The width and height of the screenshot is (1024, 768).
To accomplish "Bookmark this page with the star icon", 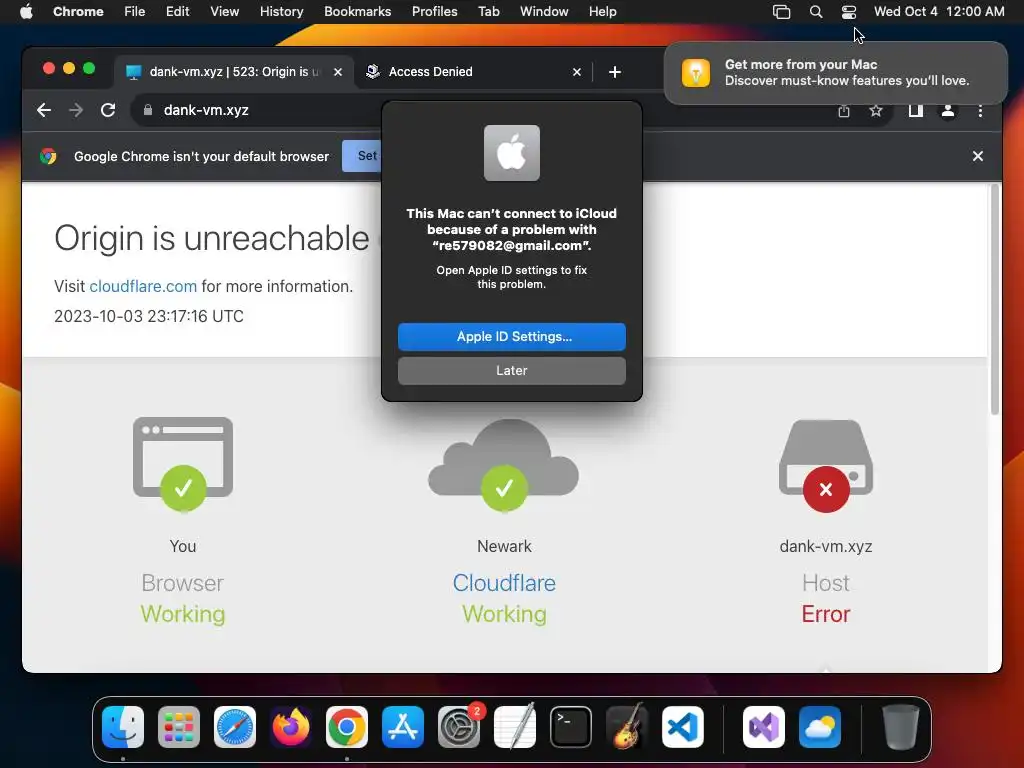I will (876, 111).
